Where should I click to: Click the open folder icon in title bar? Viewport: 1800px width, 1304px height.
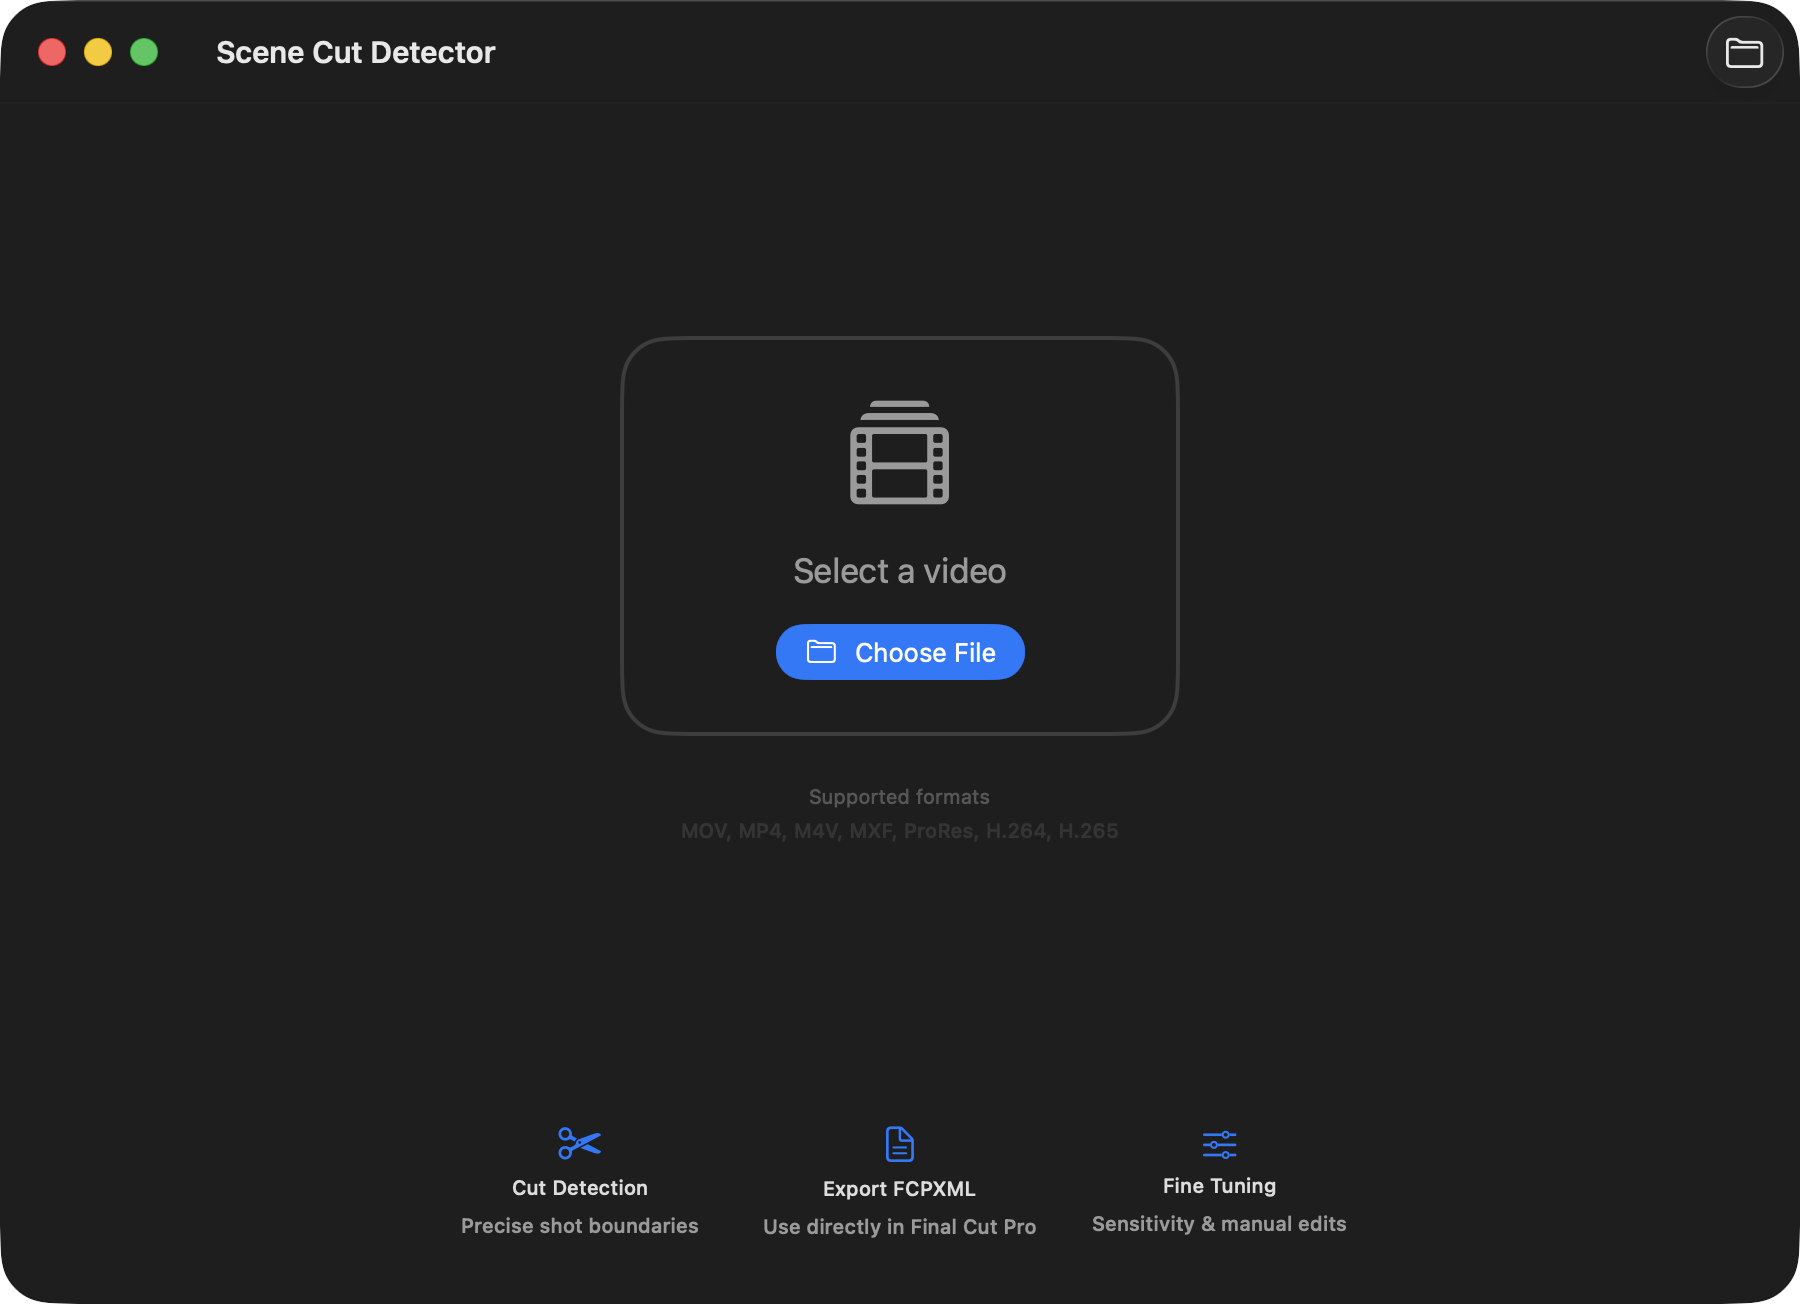click(1744, 52)
